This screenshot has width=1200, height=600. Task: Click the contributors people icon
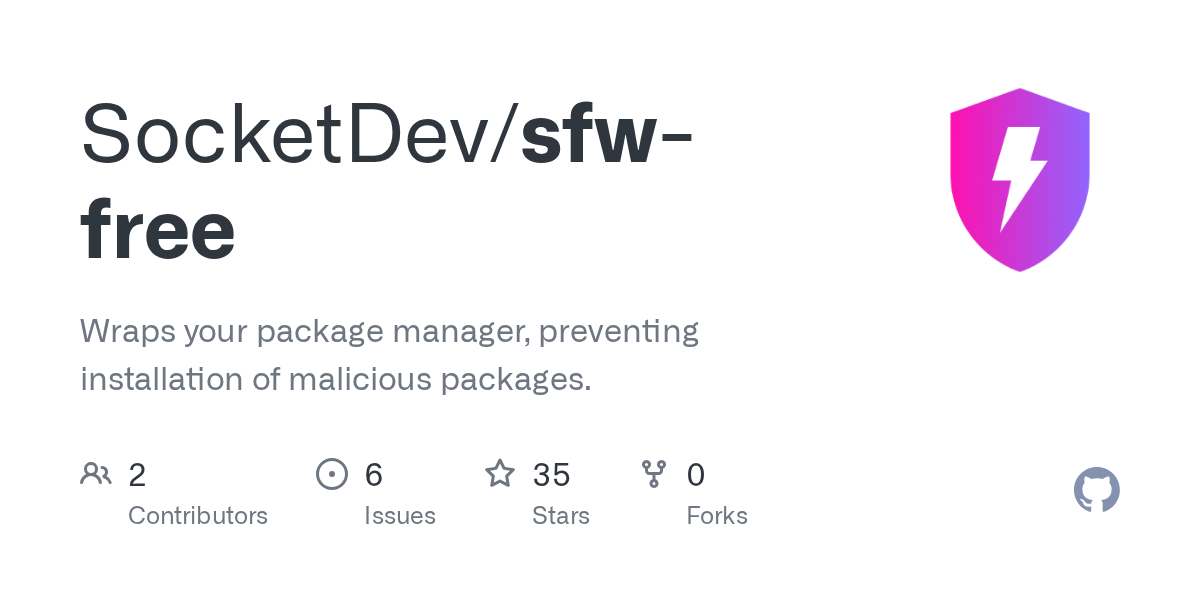pos(96,474)
